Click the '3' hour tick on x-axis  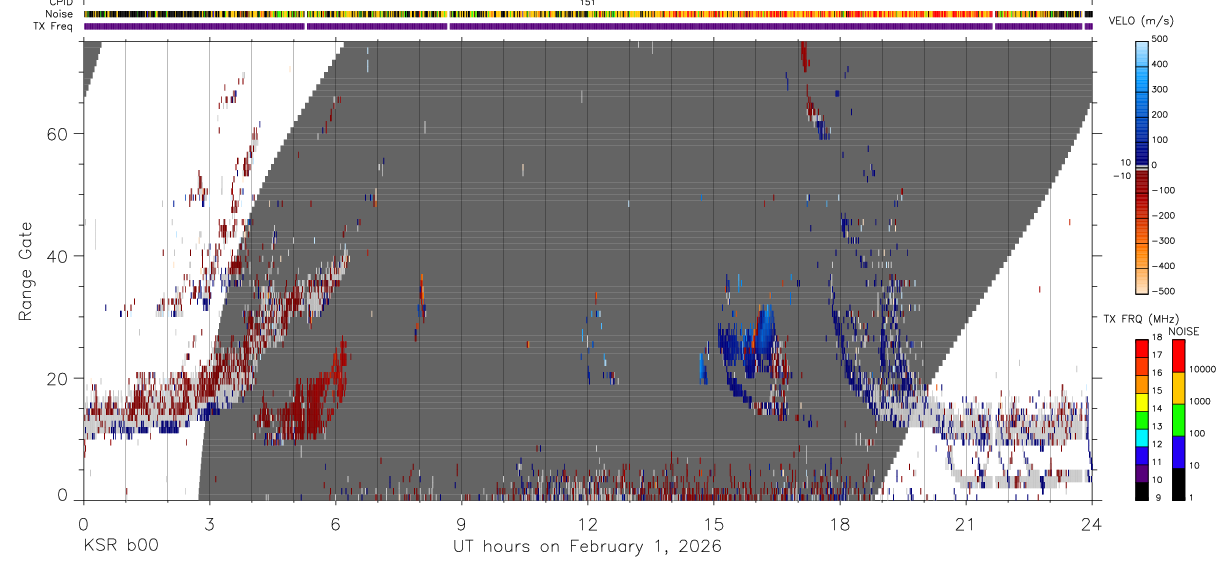click(x=209, y=523)
